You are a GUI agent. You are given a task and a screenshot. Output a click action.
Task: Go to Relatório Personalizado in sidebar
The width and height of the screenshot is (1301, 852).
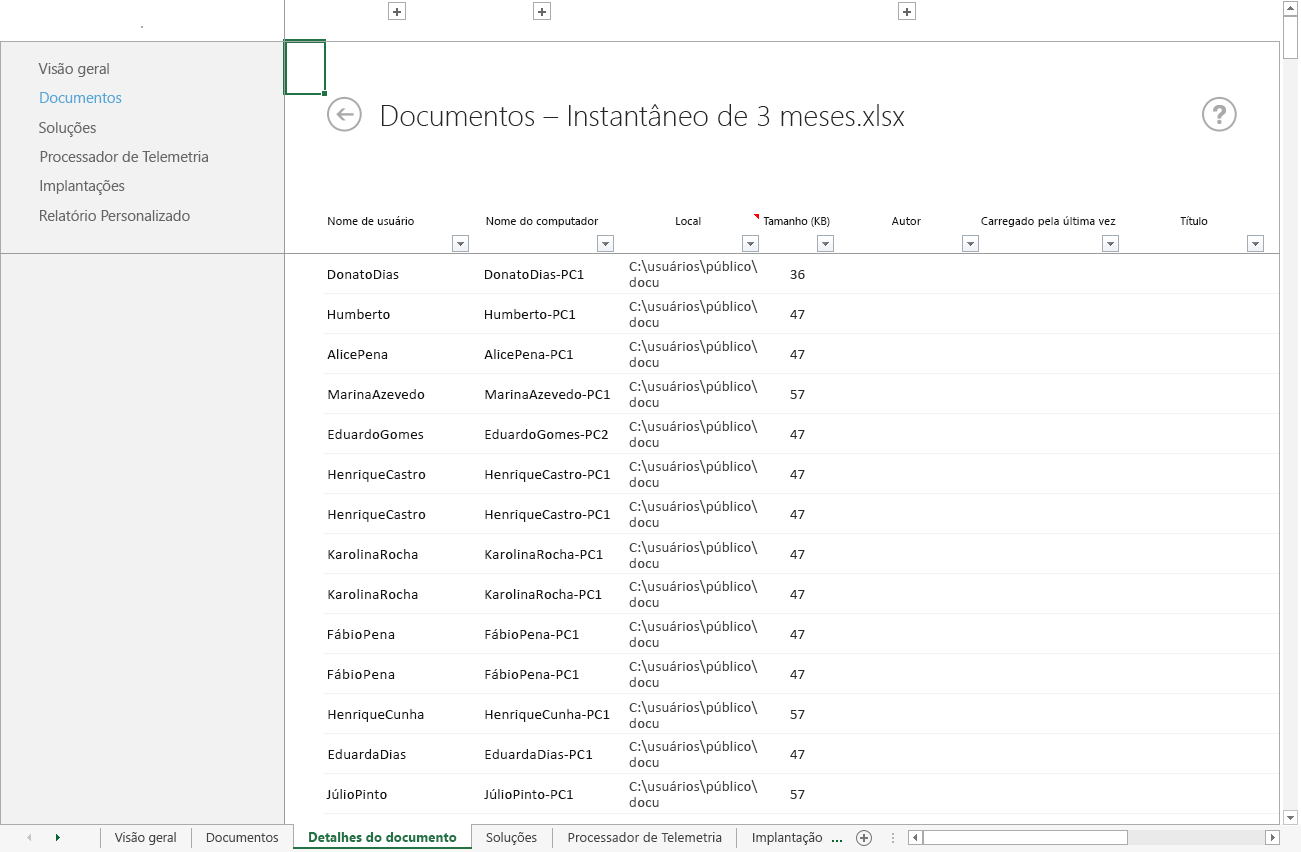tap(114, 216)
